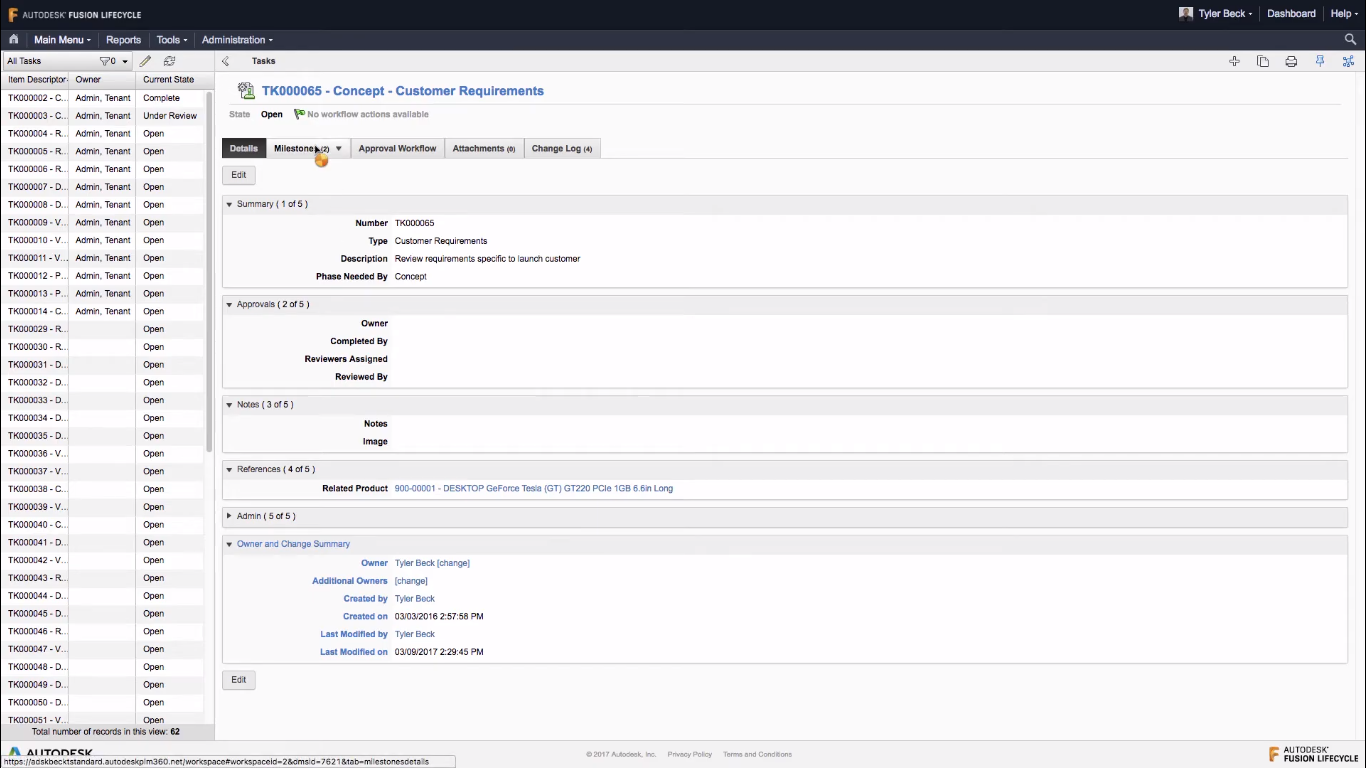Click [change] next to Owner Tyler Beck
Image resolution: width=1366 pixels, height=768 pixels.
(453, 563)
